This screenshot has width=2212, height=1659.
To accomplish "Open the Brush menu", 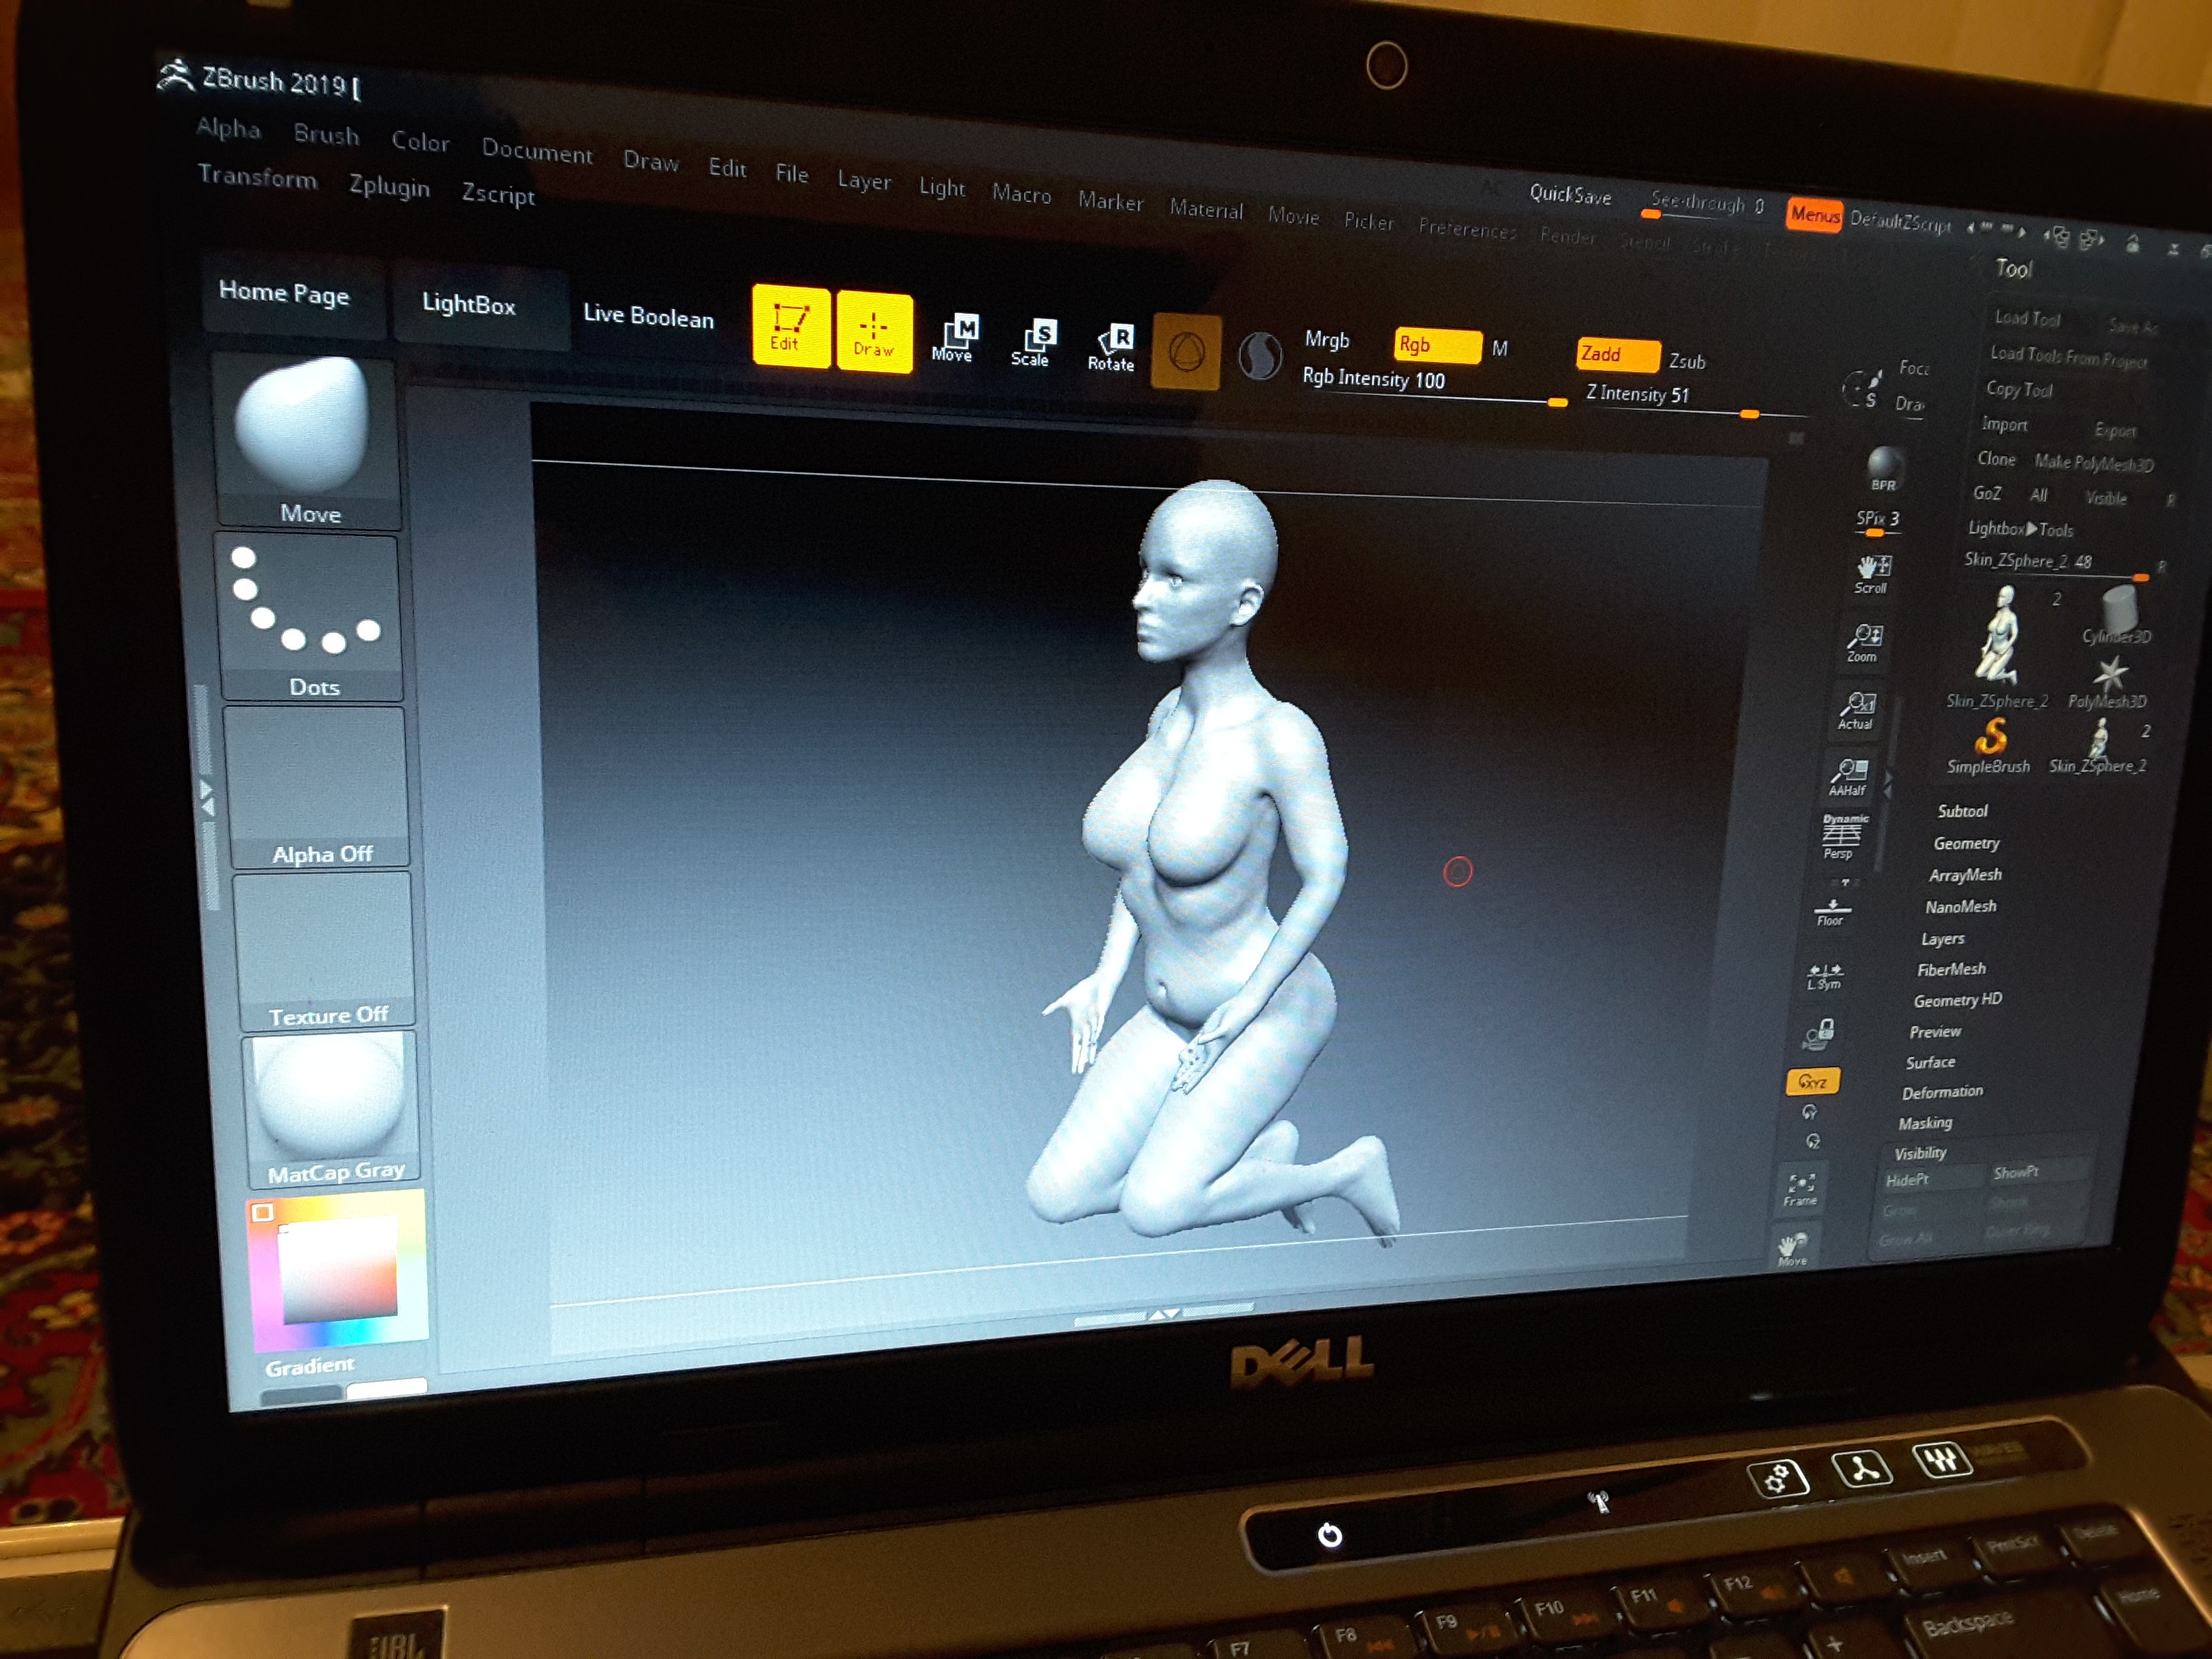I will 326,135.
